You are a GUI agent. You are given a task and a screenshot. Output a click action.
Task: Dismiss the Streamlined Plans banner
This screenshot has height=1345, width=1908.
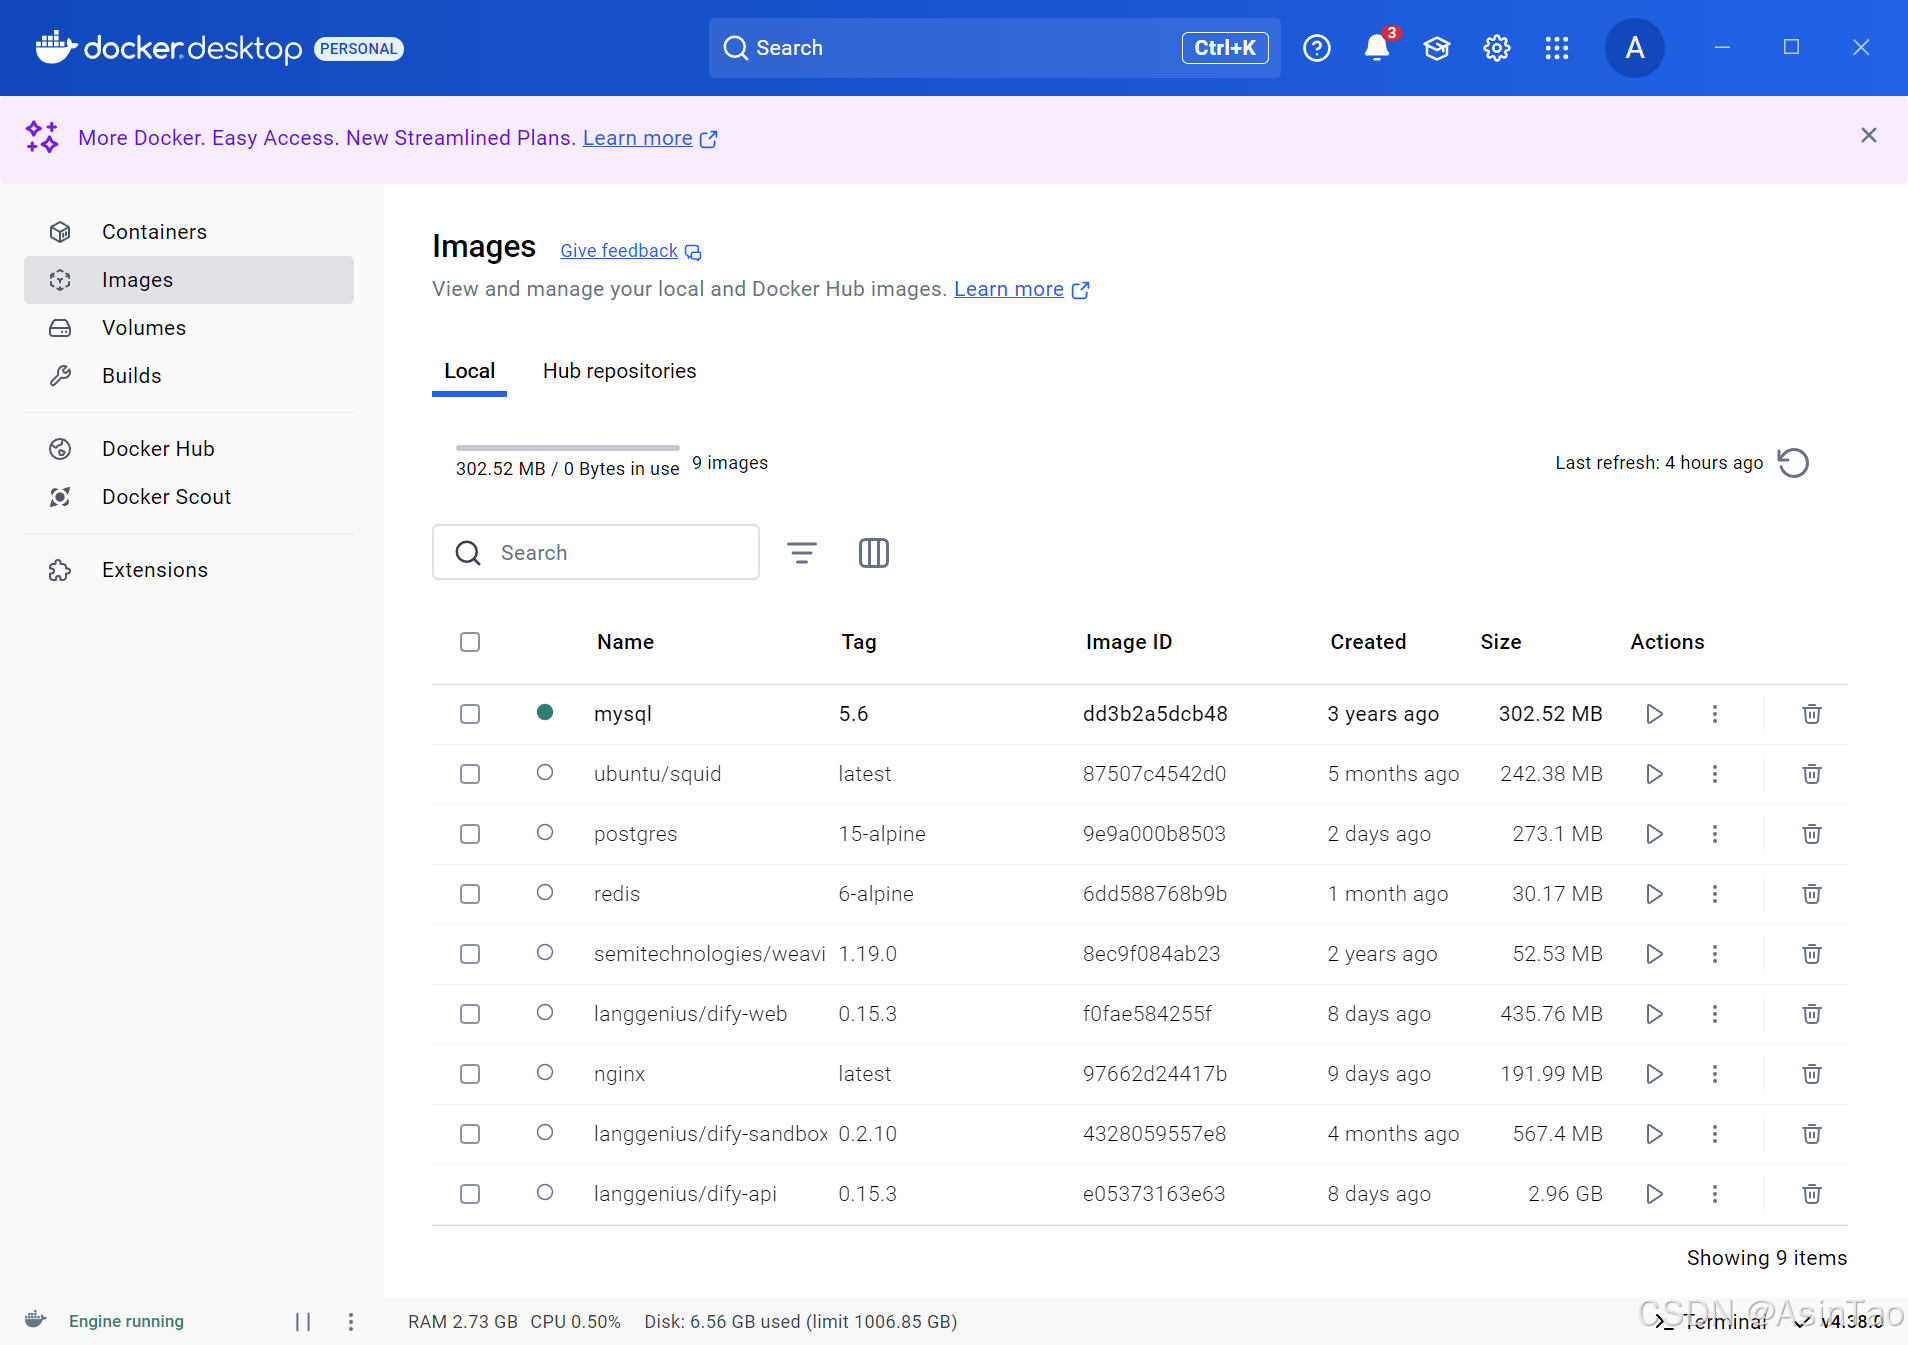(1869, 135)
